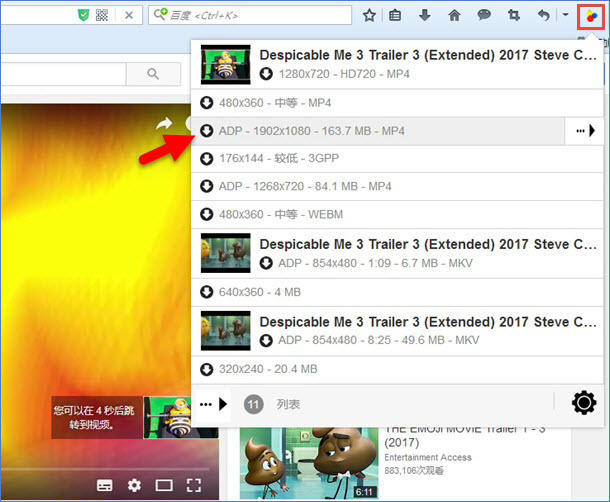610x502 pixels.
Task: Click the chat bubble toolbar icon
Action: (x=483, y=16)
